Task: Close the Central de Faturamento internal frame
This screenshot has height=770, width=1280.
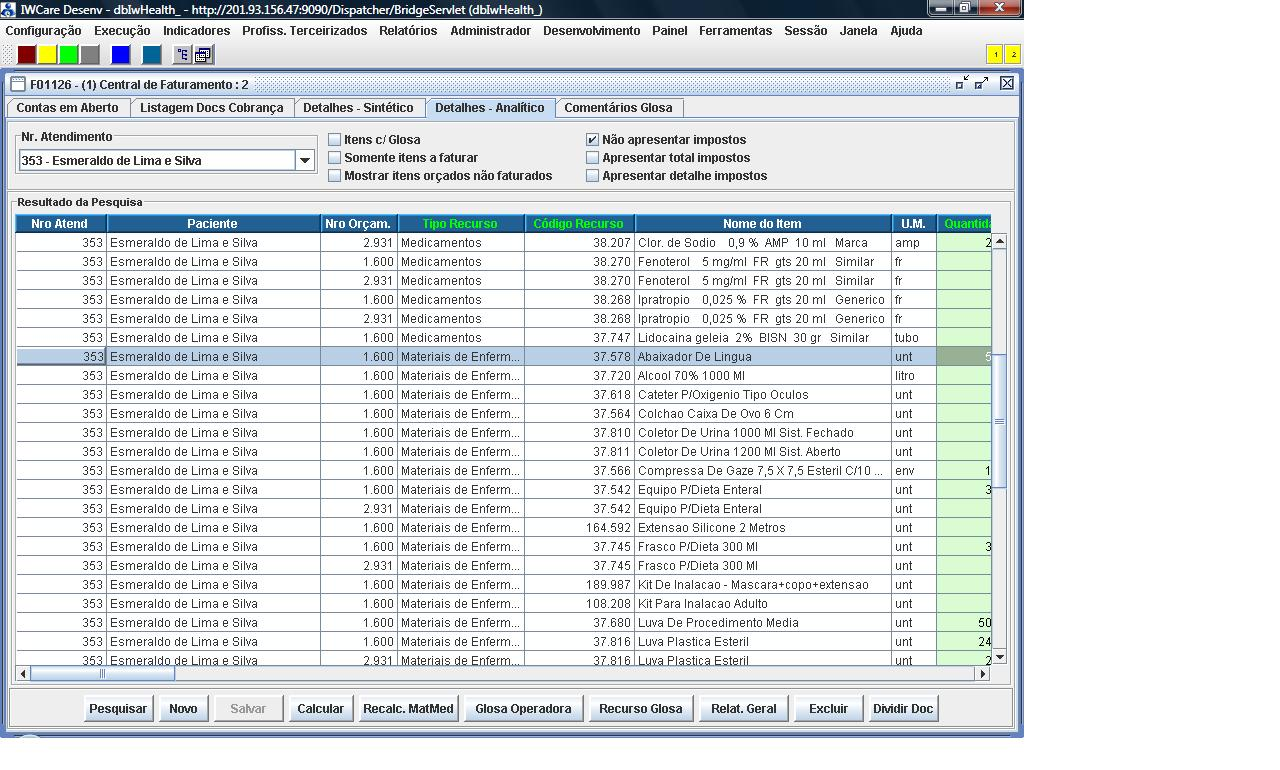Action: (x=1007, y=84)
